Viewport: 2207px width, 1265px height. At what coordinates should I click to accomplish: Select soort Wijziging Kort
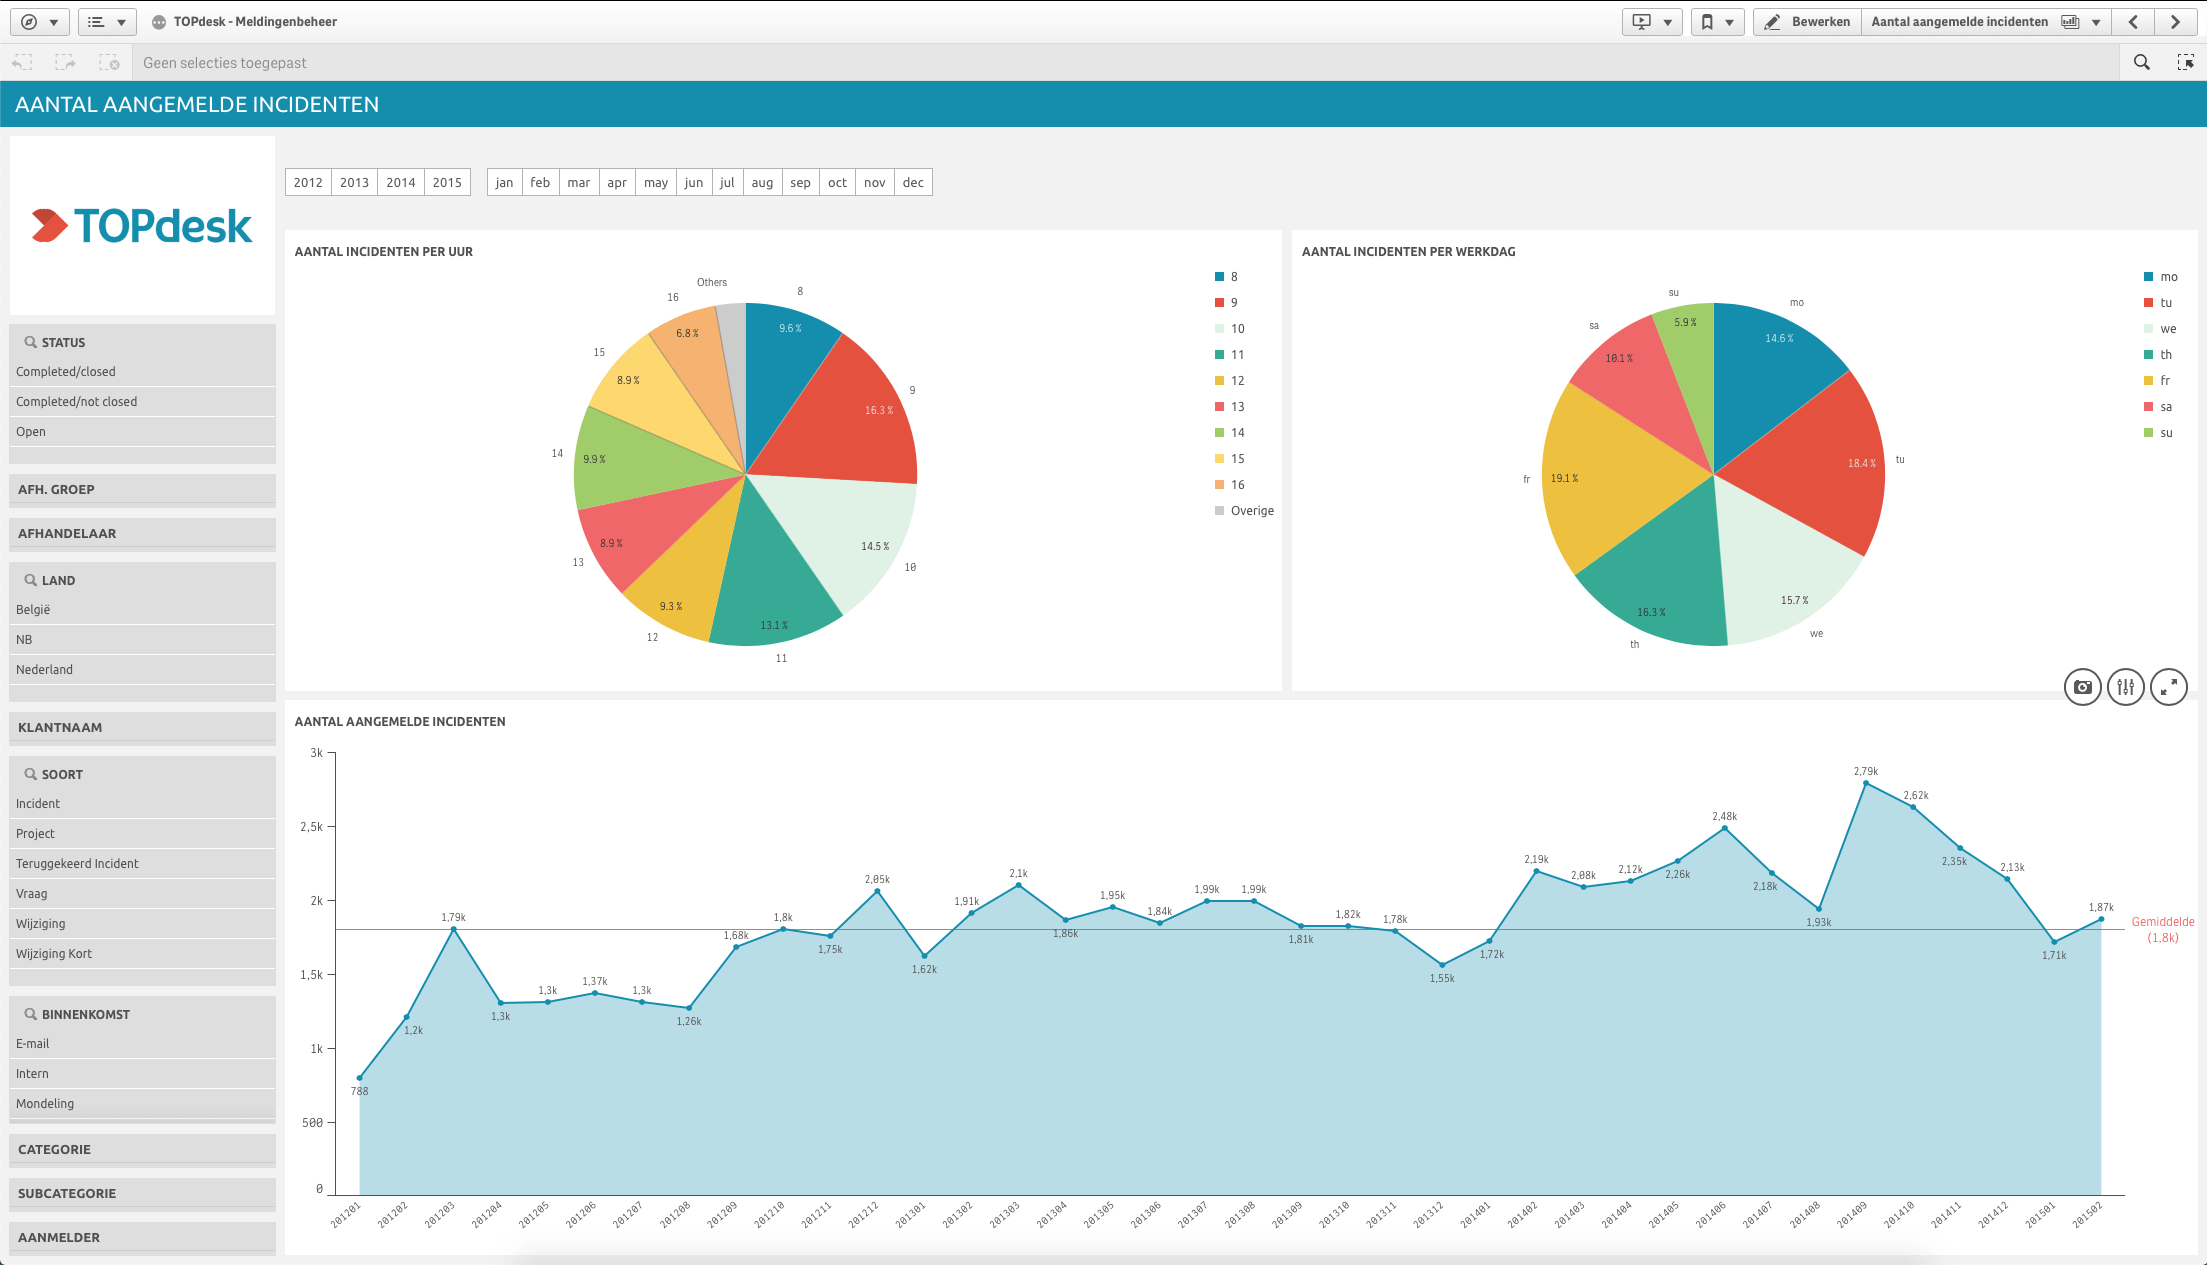pyautogui.click(x=142, y=953)
